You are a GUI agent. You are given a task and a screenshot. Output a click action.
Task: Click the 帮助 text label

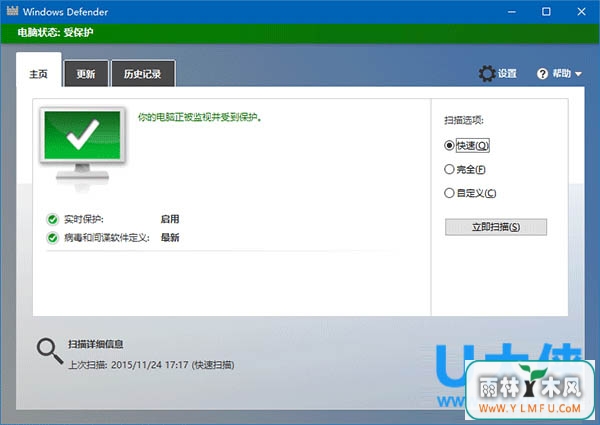562,73
